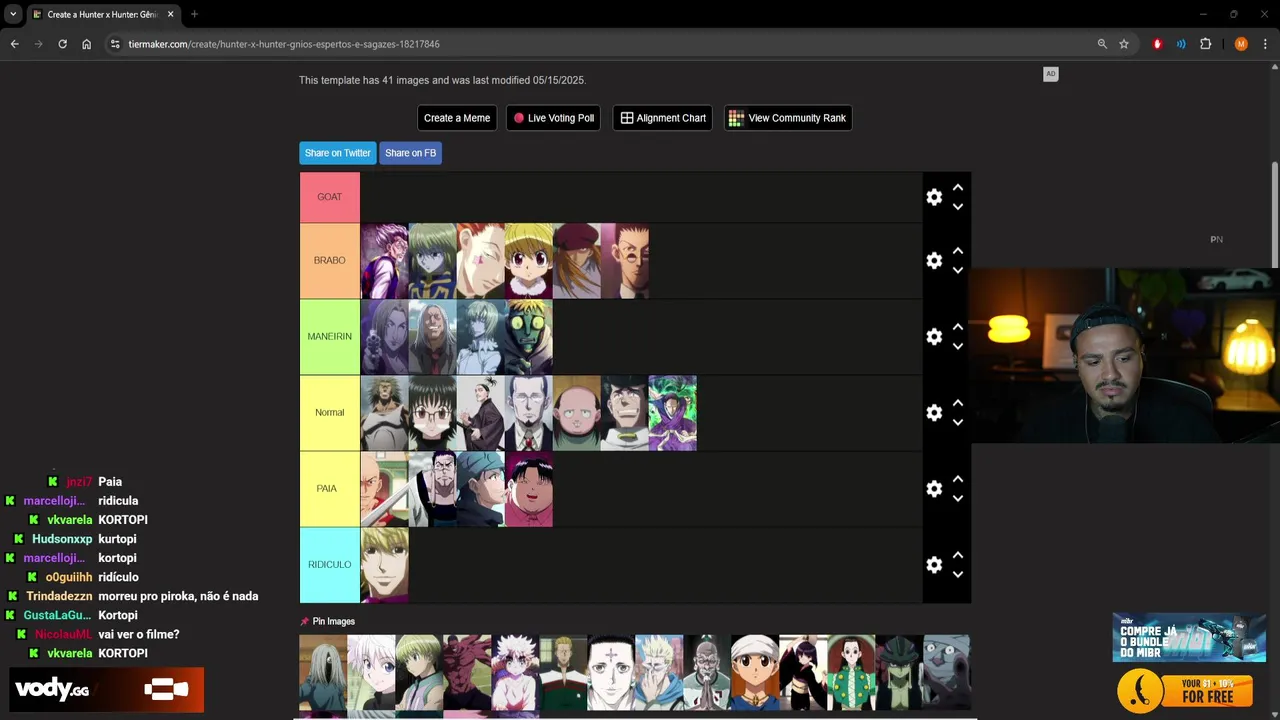Pick the cross-forehead character in image pool
The image size is (1280, 720).
611,672
